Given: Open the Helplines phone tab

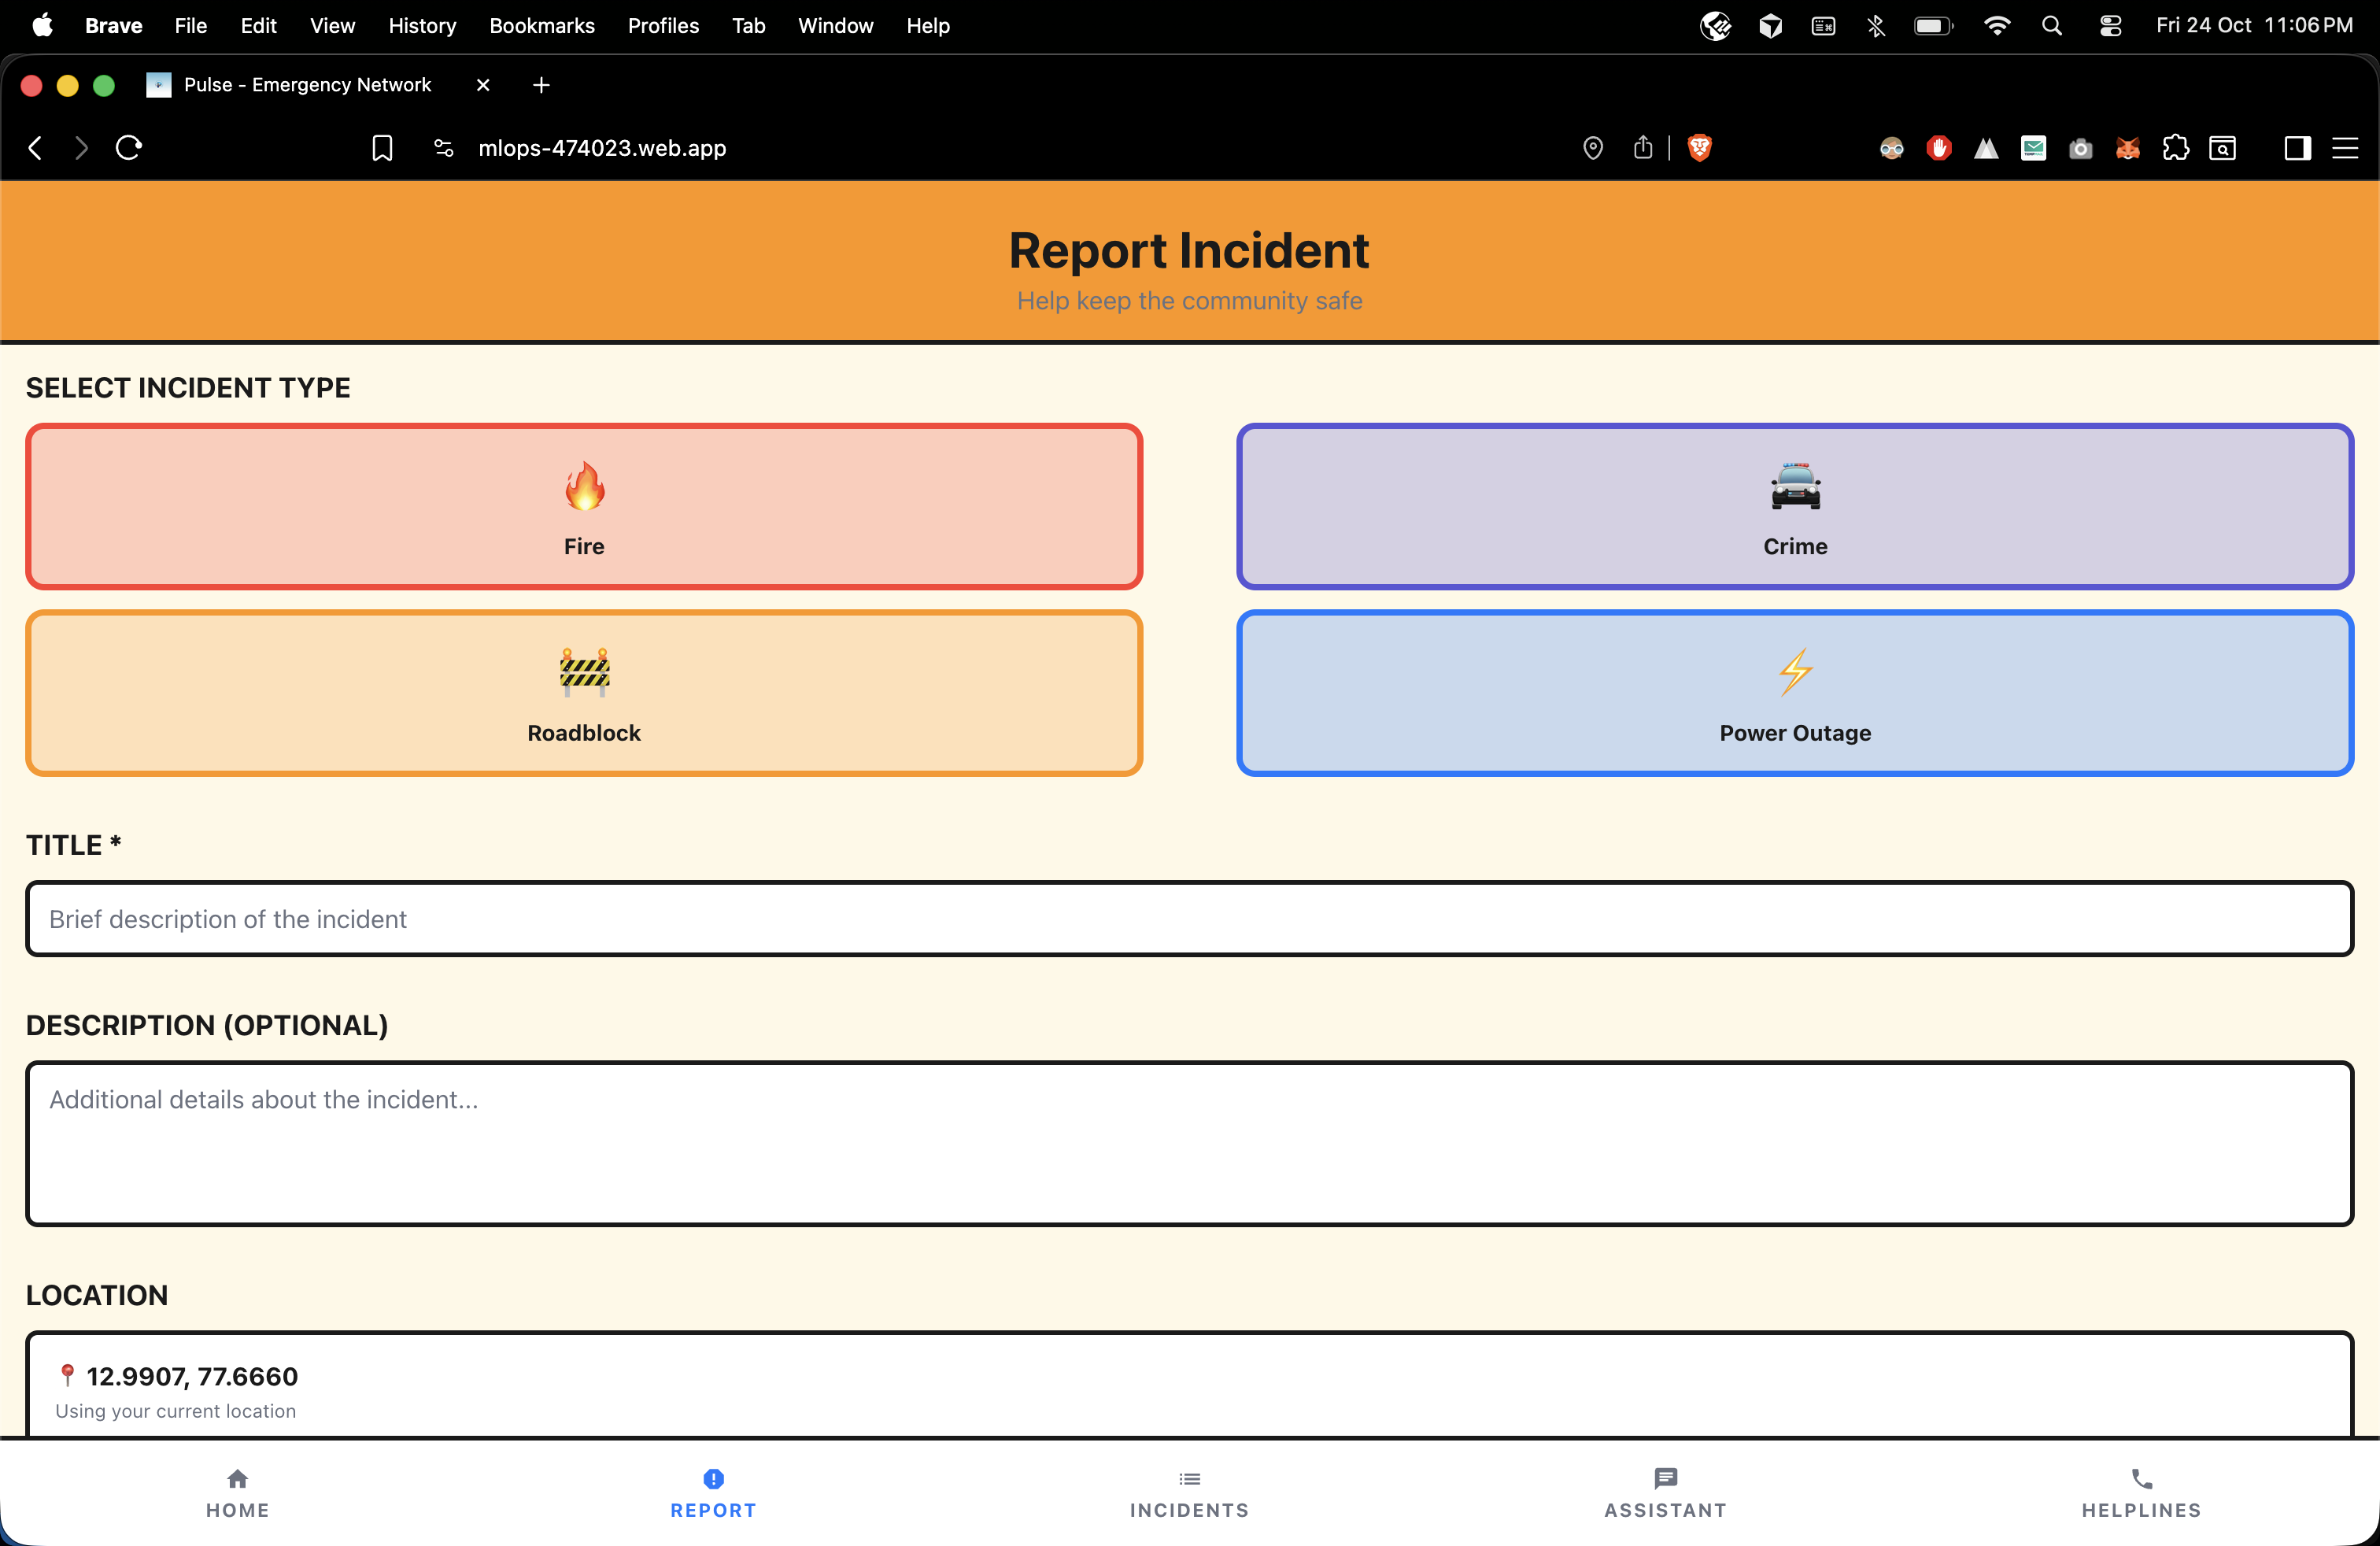Looking at the screenshot, I should [x=2141, y=1492].
